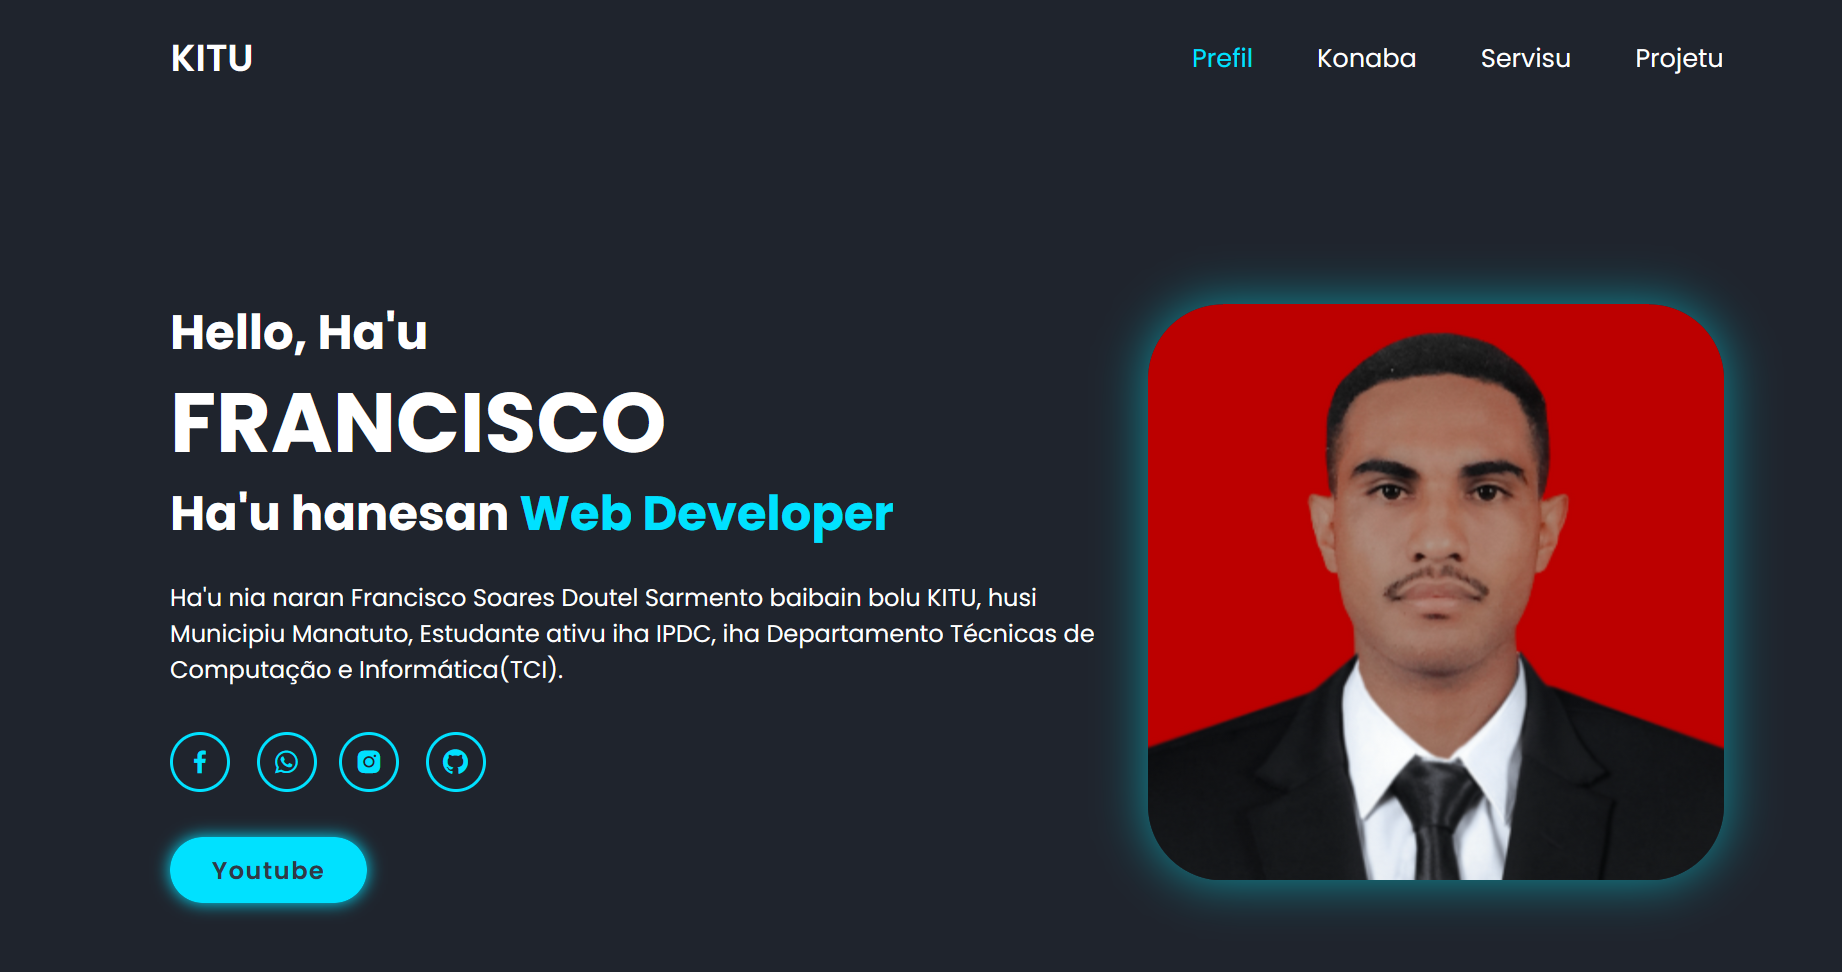The width and height of the screenshot is (1842, 972).
Task: Open the Konaba section
Action: [1366, 59]
